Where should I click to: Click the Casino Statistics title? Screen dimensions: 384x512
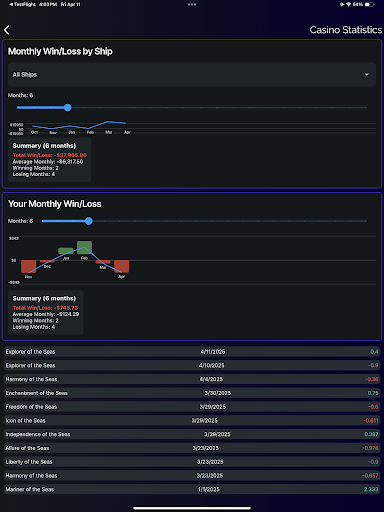click(x=346, y=30)
